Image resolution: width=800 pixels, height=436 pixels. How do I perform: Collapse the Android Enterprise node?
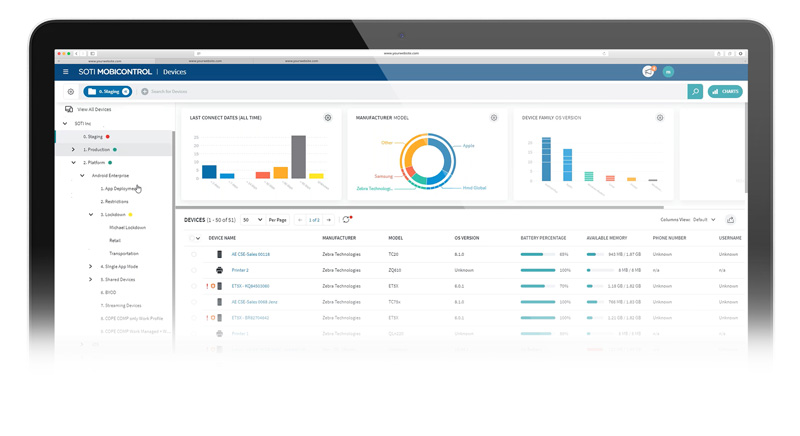click(x=82, y=175)
